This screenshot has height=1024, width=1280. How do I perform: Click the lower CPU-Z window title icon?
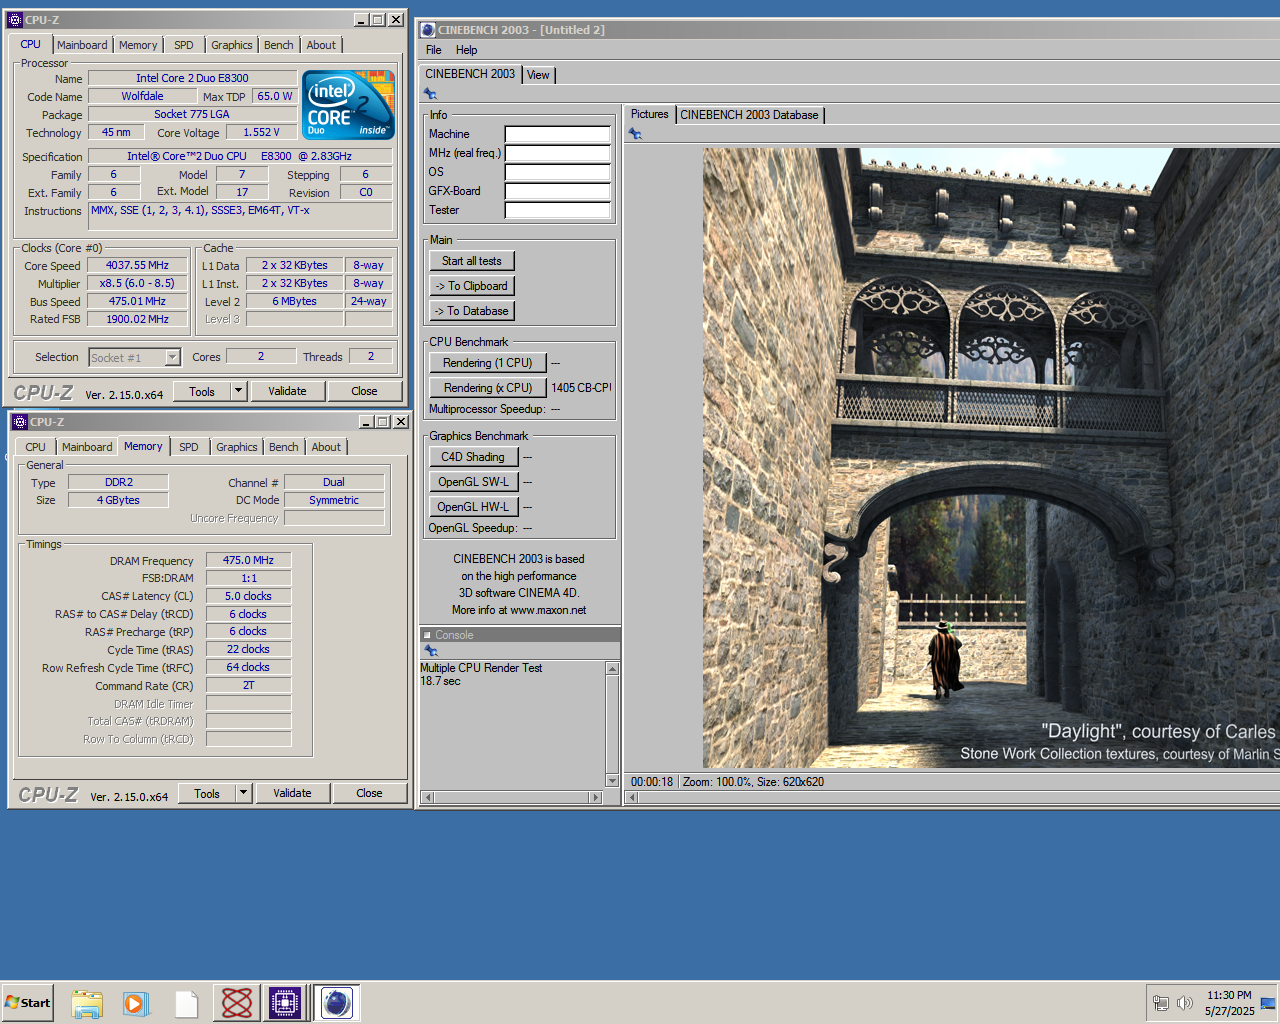point(20,422)
